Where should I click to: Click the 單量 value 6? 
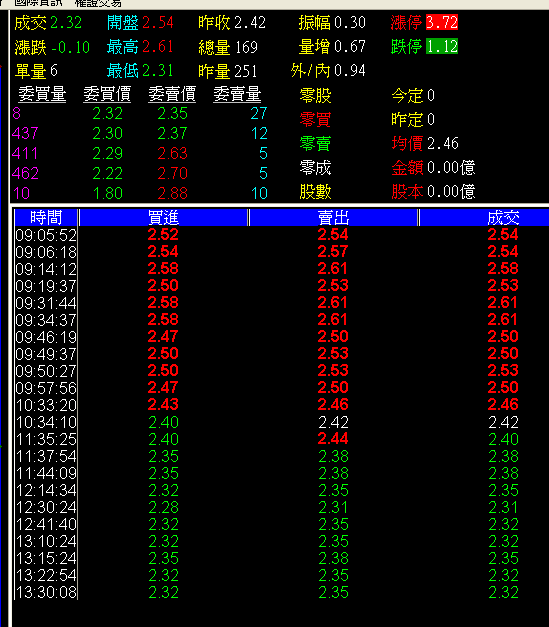pos(54,71)
